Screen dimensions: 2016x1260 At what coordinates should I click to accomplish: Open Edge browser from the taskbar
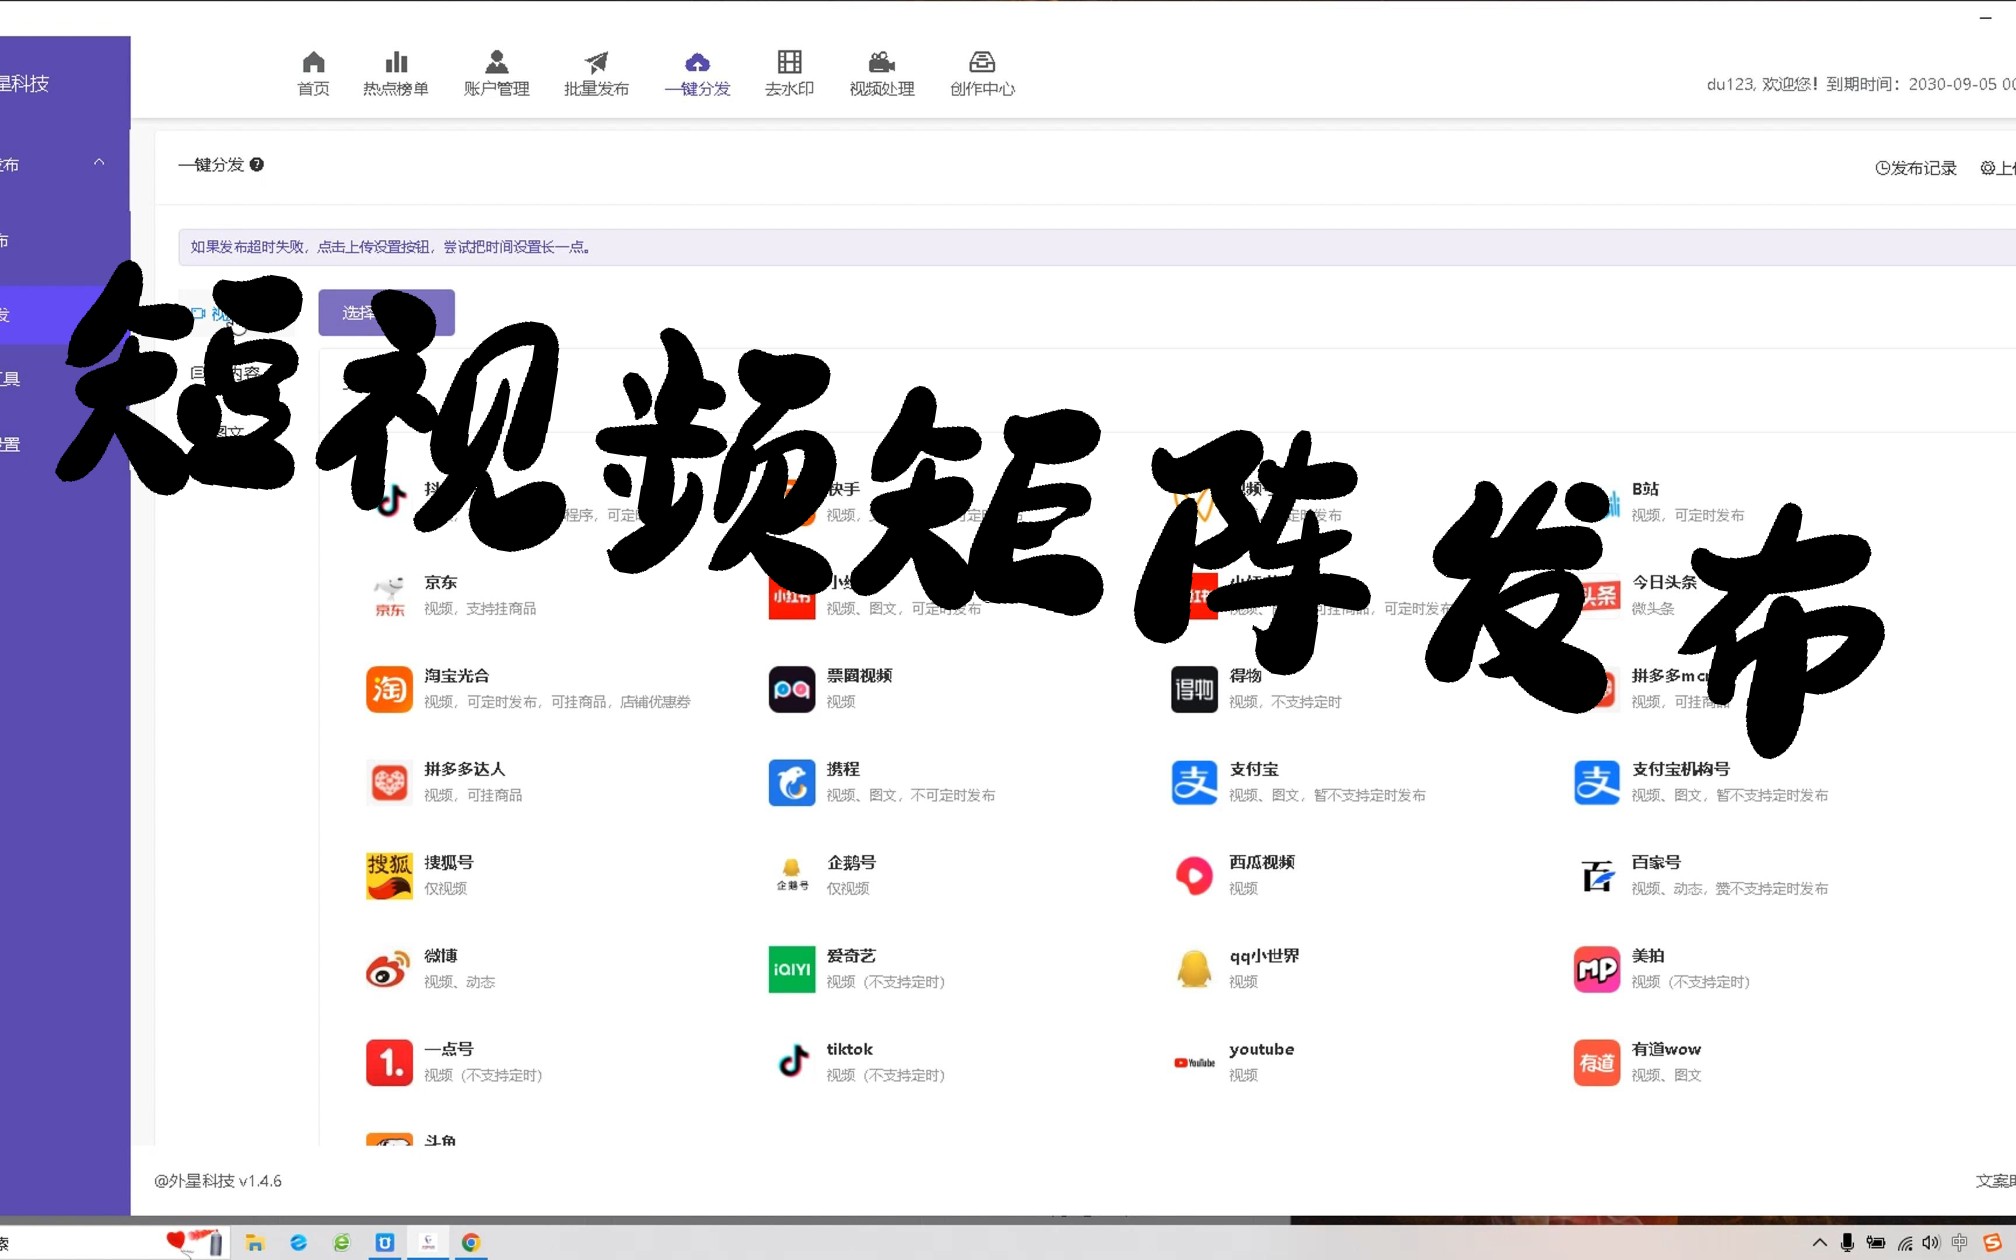coord(298,1243)
